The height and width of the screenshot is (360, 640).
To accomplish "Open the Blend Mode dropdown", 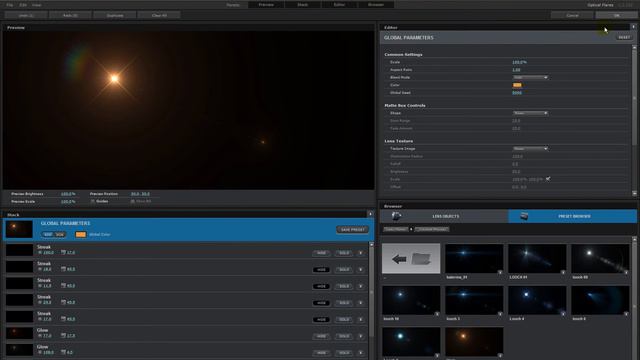I will point(530,77).
